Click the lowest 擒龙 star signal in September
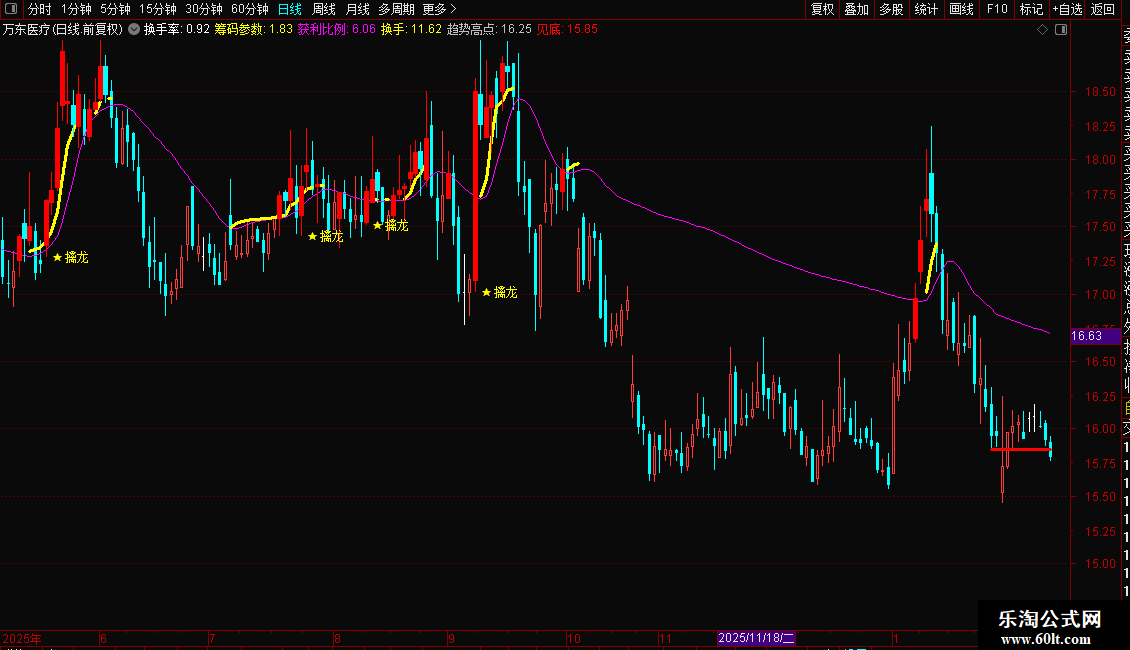1130x650 pixels. pyautogui.click(x=499, y=292)
